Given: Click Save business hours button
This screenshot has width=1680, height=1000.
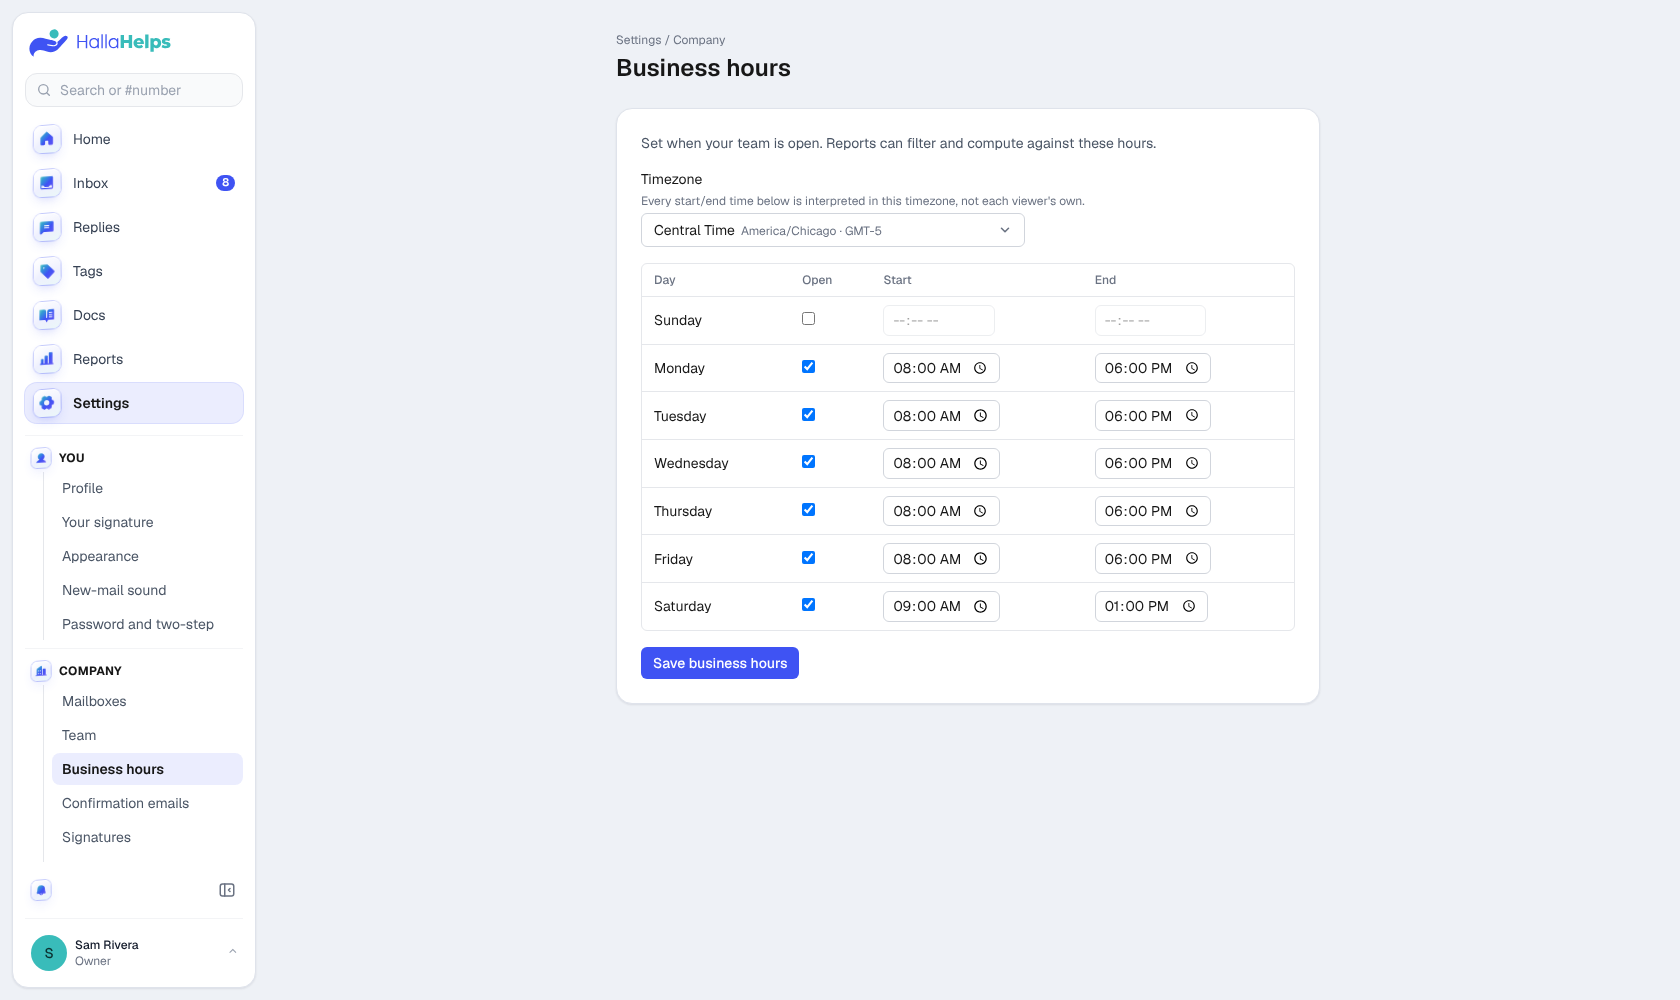Looking at the screenshot, I should [x=720, y=663].
